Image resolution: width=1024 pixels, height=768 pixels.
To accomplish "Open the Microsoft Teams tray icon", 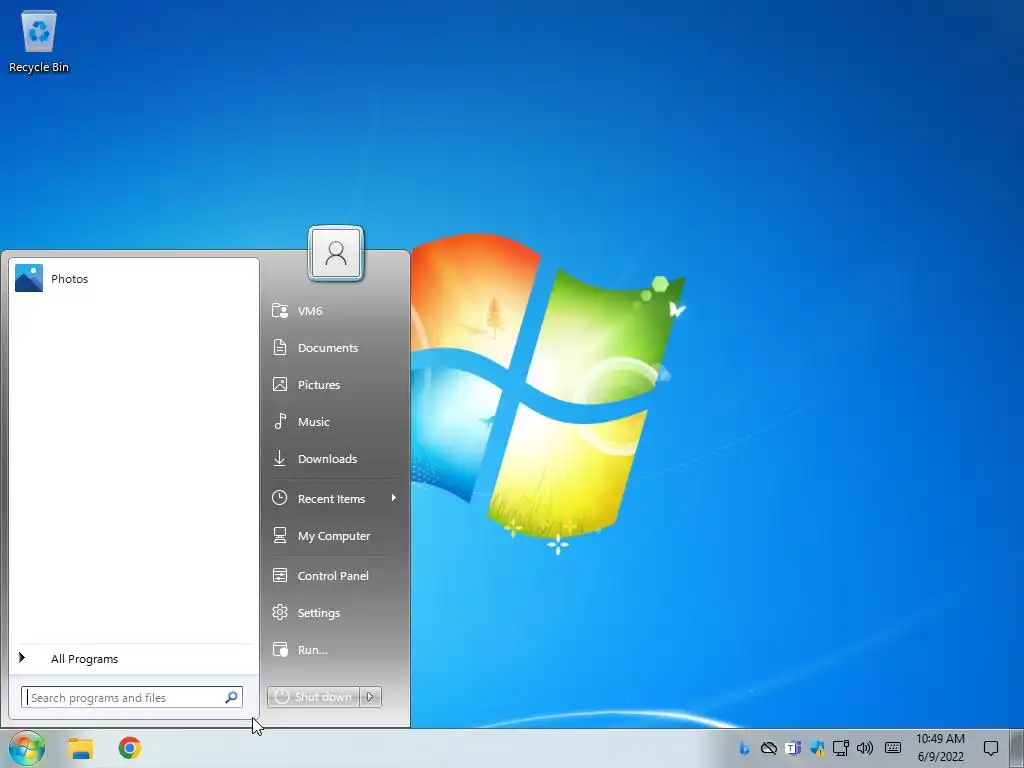I will click(793, 748).
